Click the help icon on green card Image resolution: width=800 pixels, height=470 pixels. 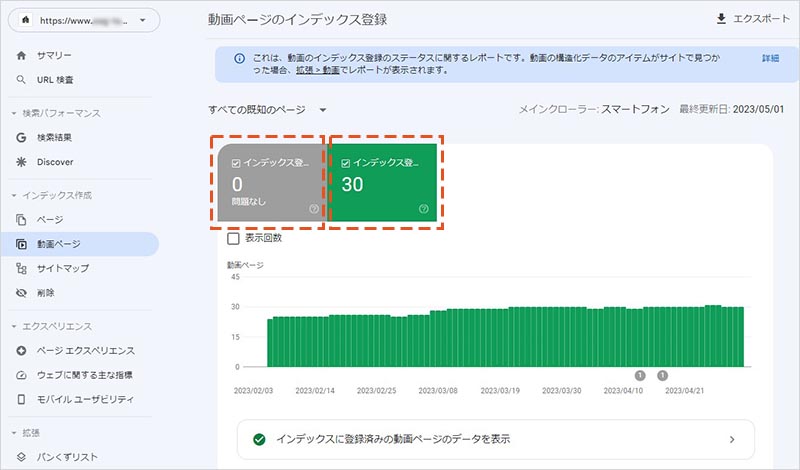pos(424,209)
